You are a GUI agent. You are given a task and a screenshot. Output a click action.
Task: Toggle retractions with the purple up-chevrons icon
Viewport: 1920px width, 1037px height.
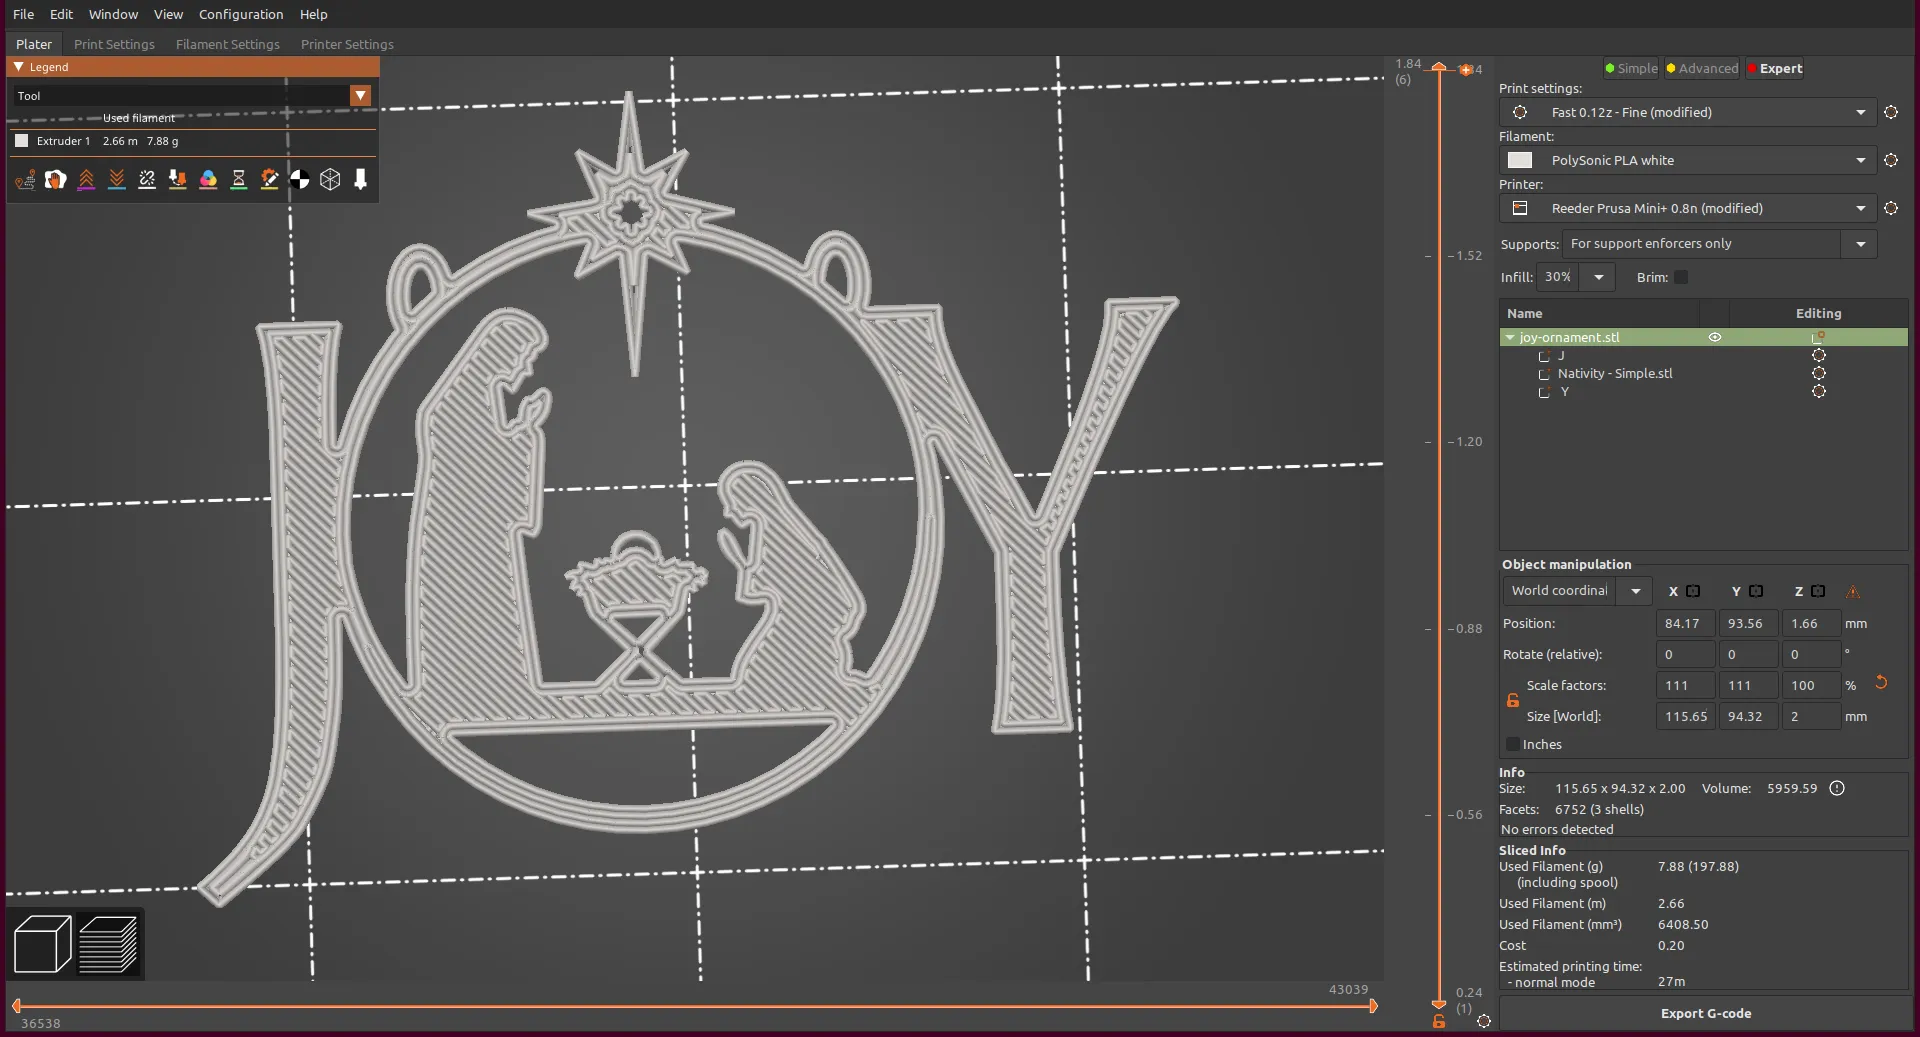click(x=87, y=180)
